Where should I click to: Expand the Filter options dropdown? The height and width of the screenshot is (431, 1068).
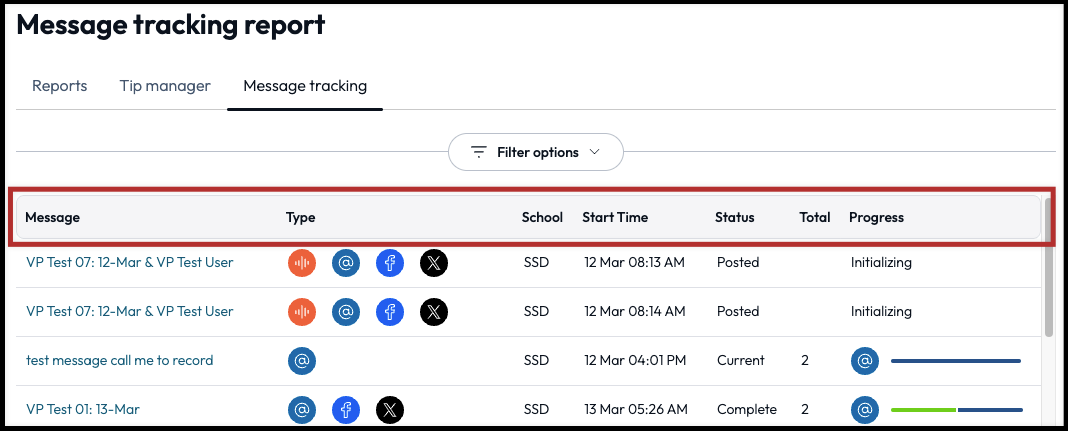click(x=536, y=152)
